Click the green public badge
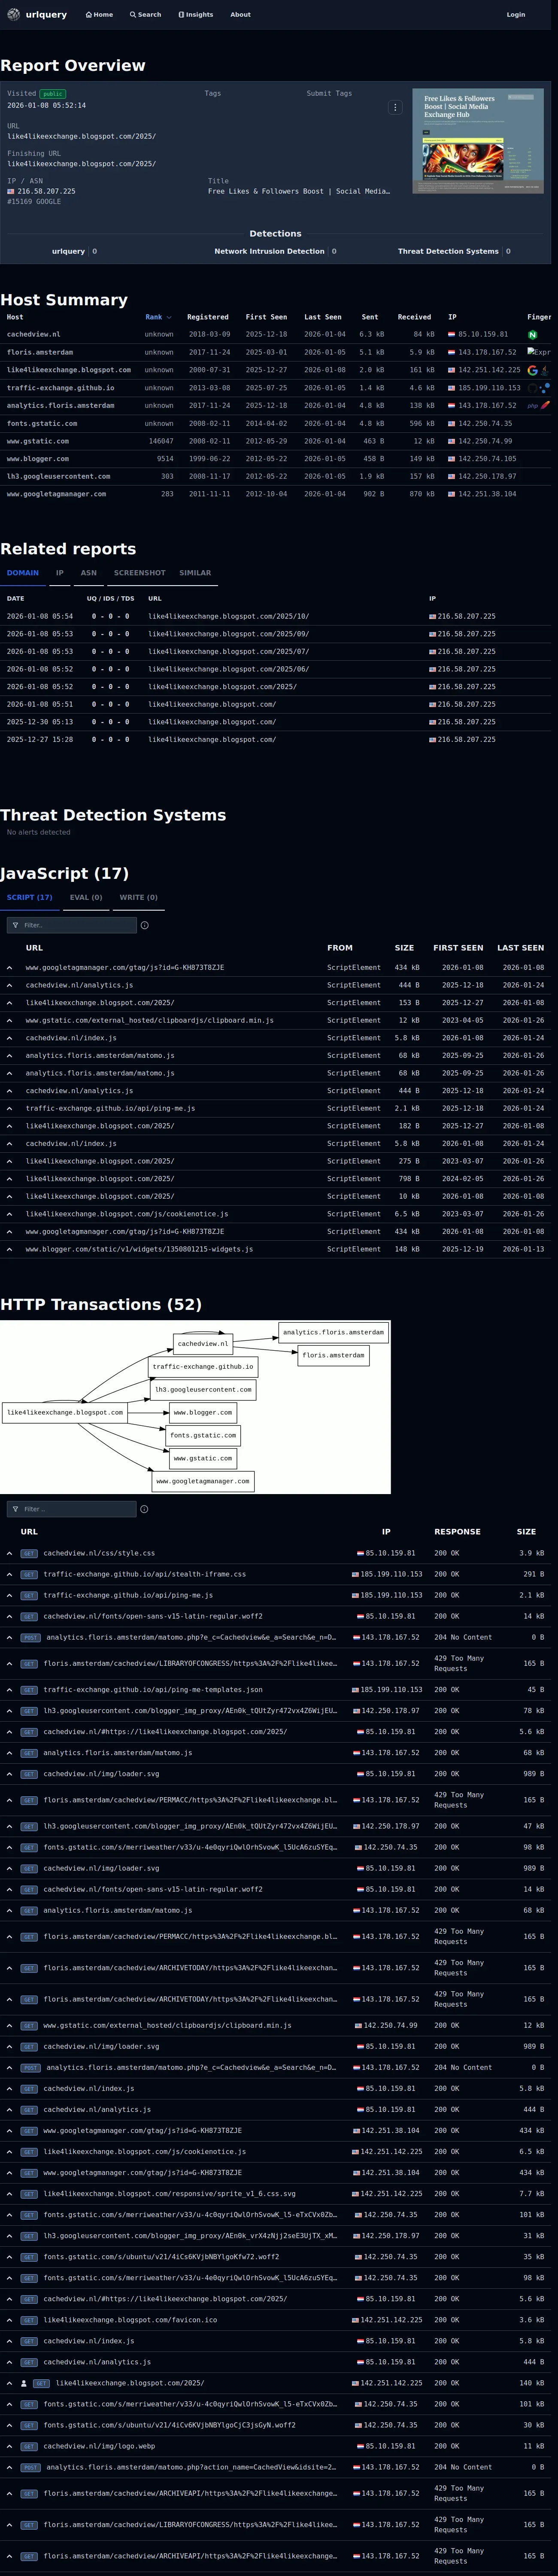The height and width of the screenshot is (2576, 558). click(52, 93)
